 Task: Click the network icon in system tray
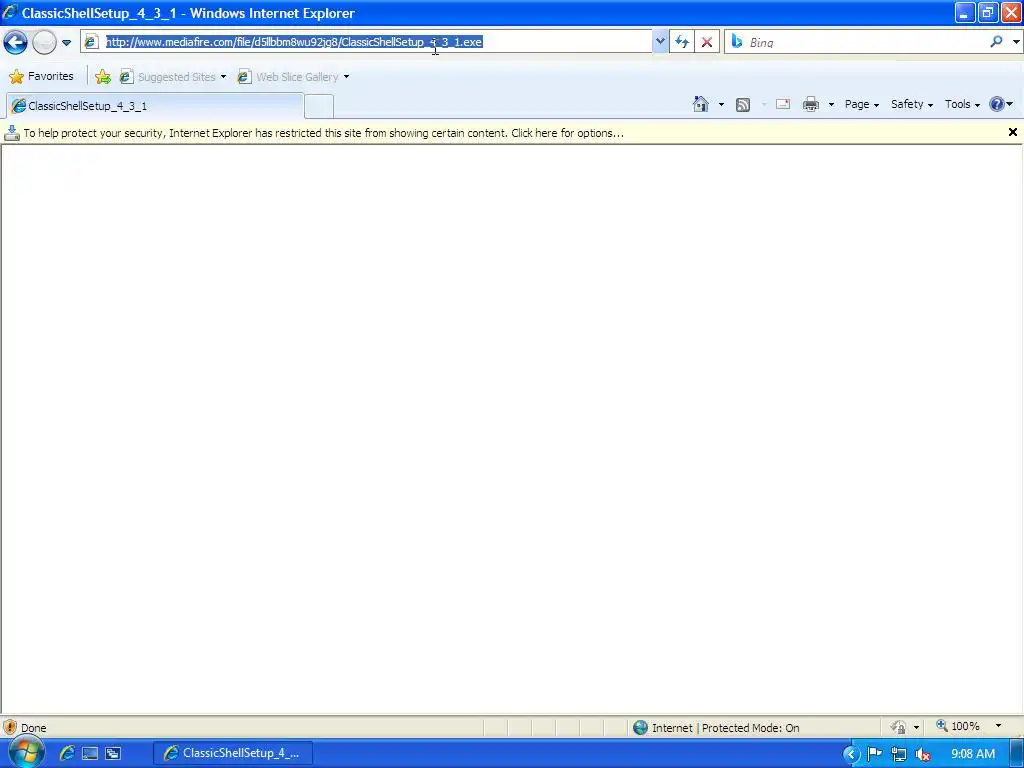[899, 754]
